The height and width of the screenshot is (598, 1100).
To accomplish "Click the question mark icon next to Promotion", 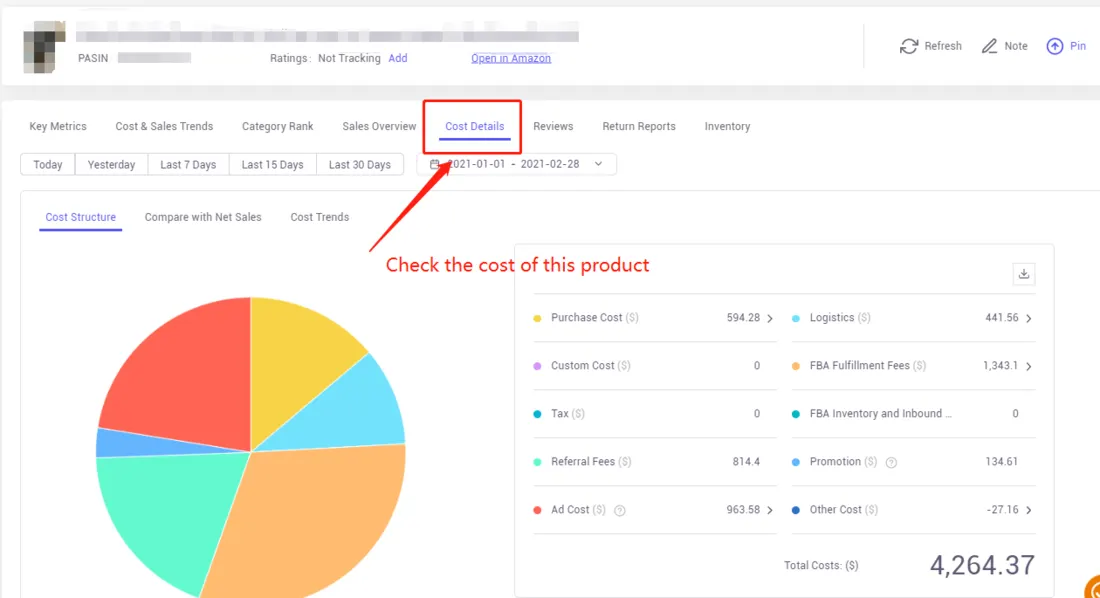I will [x=889, y=461].
